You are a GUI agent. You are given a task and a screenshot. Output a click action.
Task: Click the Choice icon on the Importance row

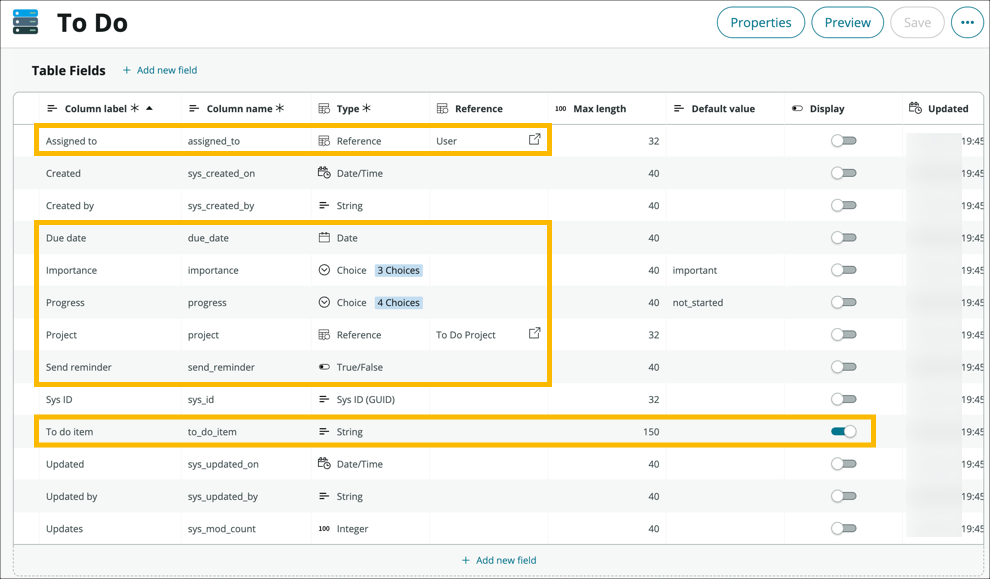point(325,270)
